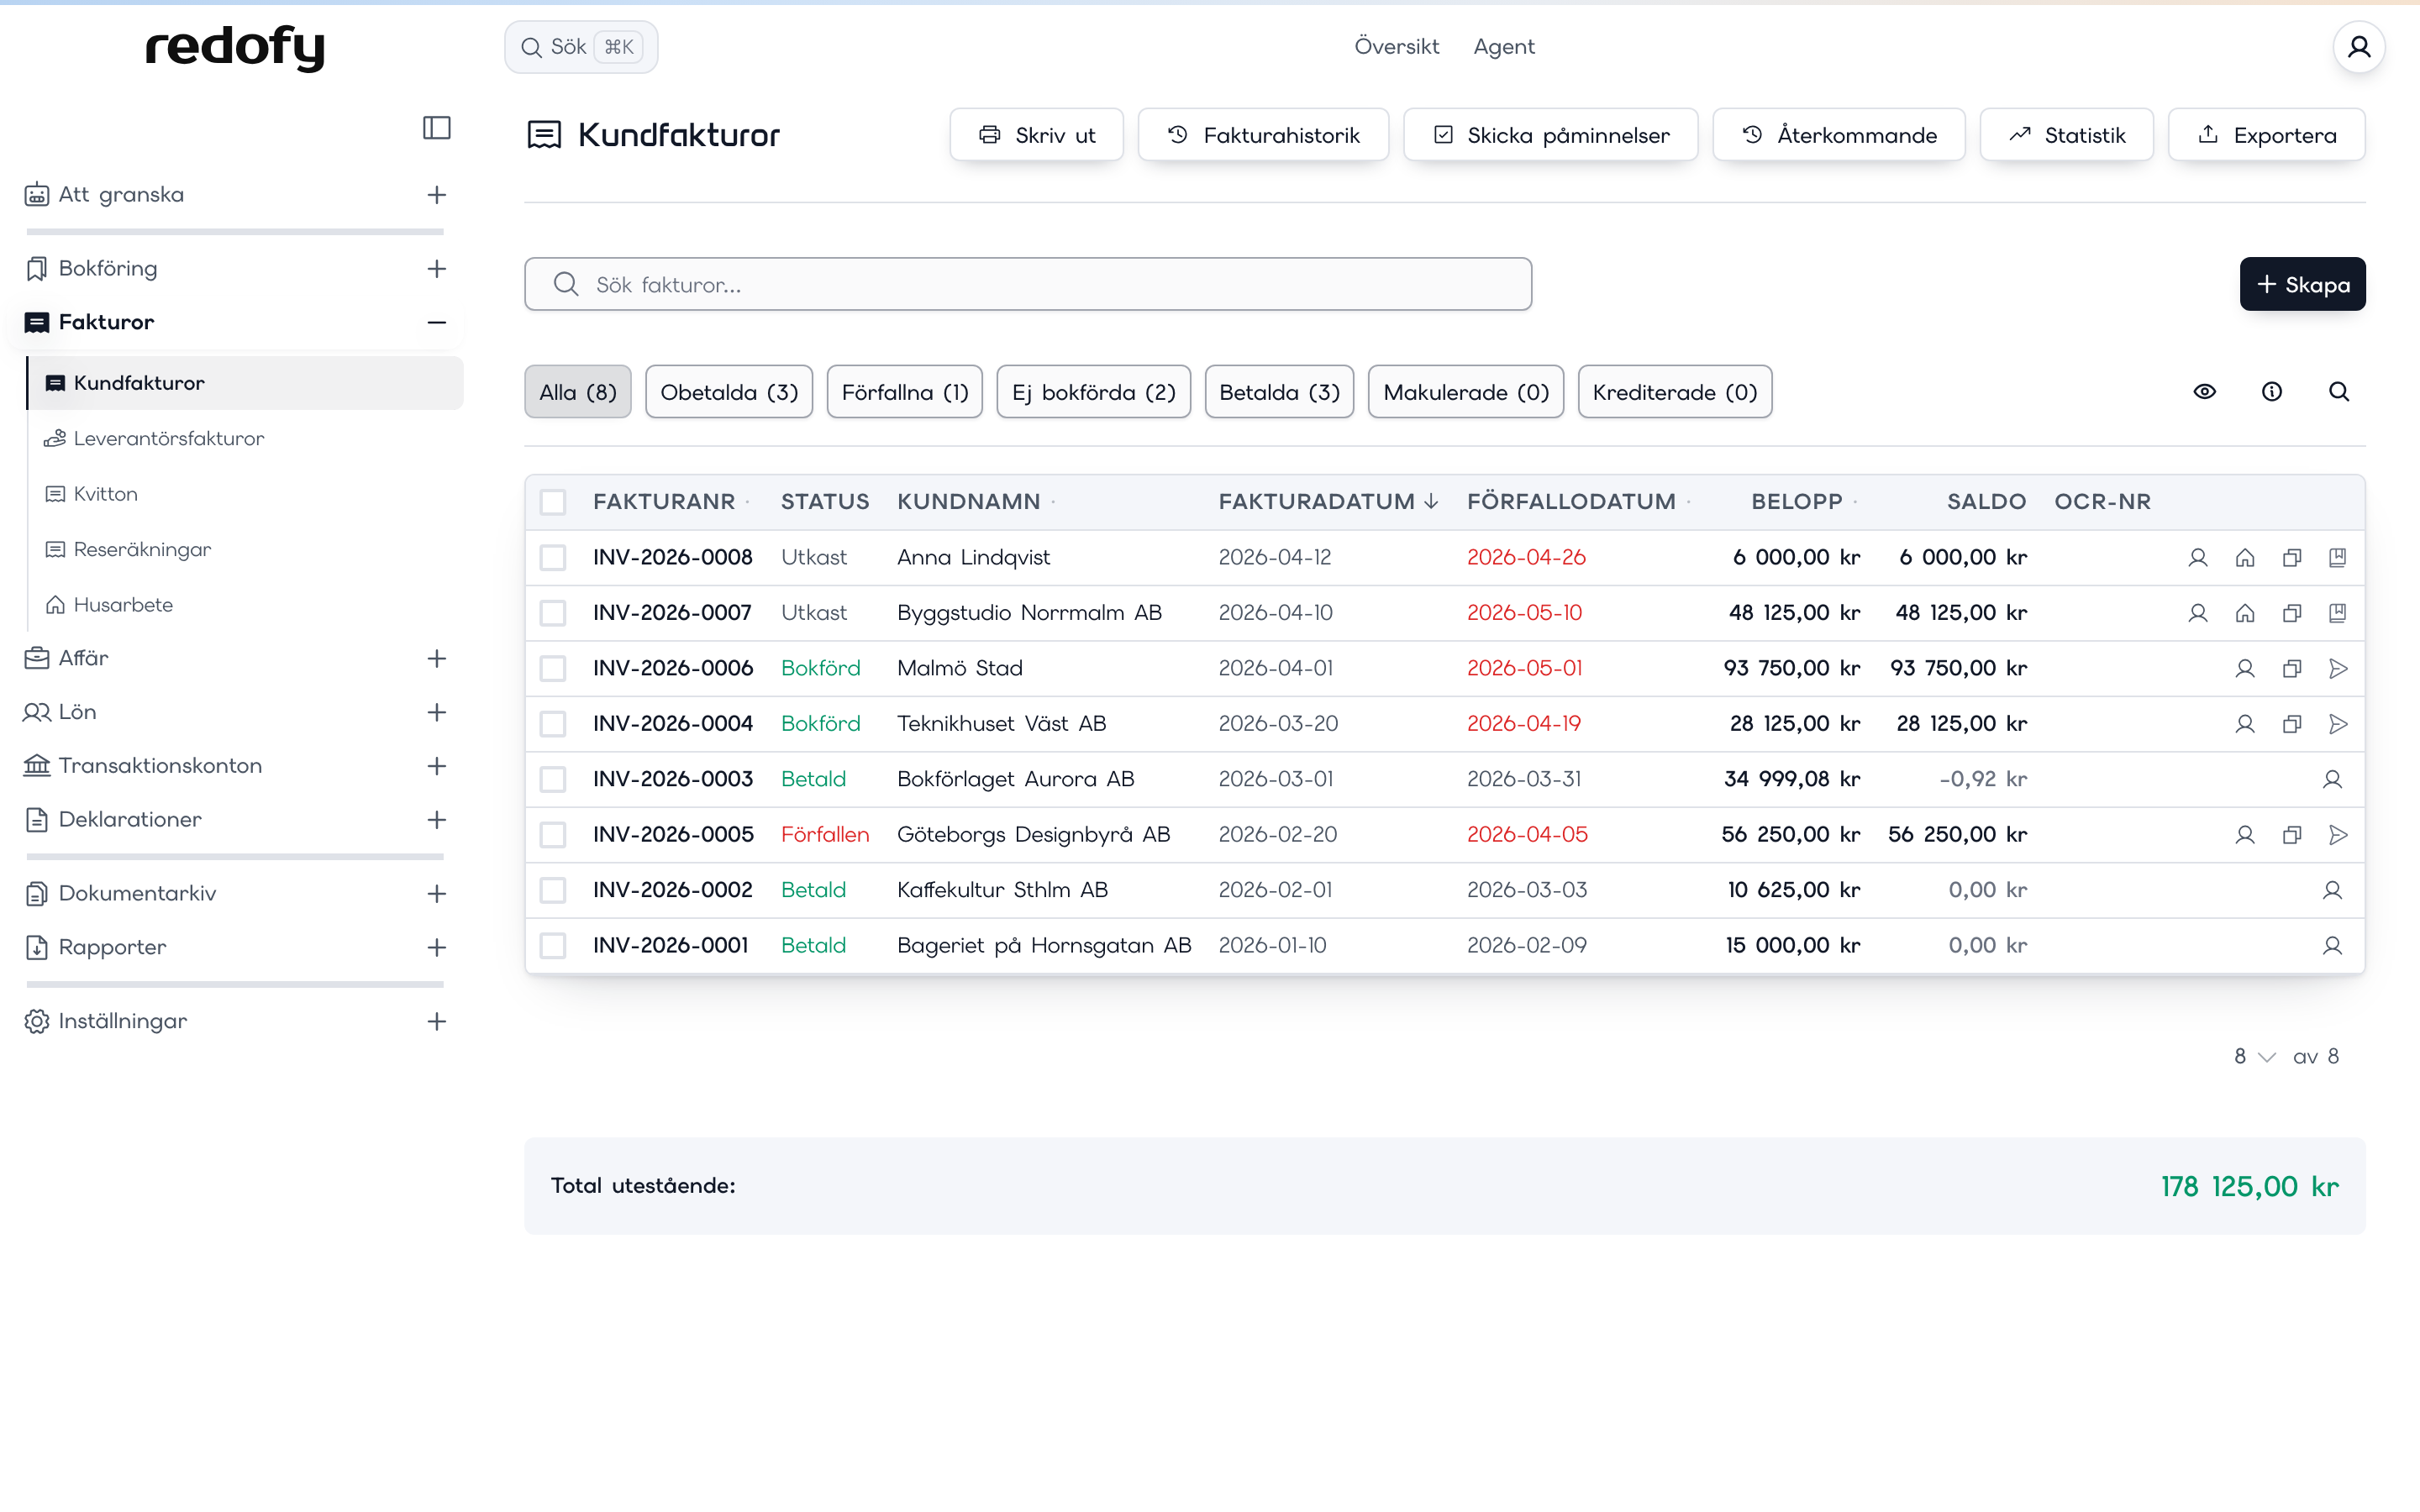This screenshot has width=2420, height=1512.
Task: Show Betalda (3) invoices
Action: tap(1279, 392)
